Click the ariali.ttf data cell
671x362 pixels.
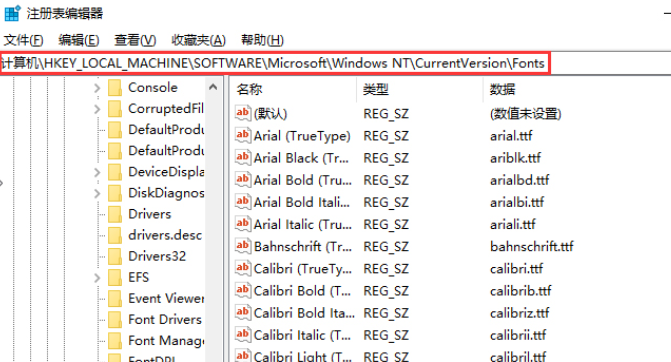point(513,225)
